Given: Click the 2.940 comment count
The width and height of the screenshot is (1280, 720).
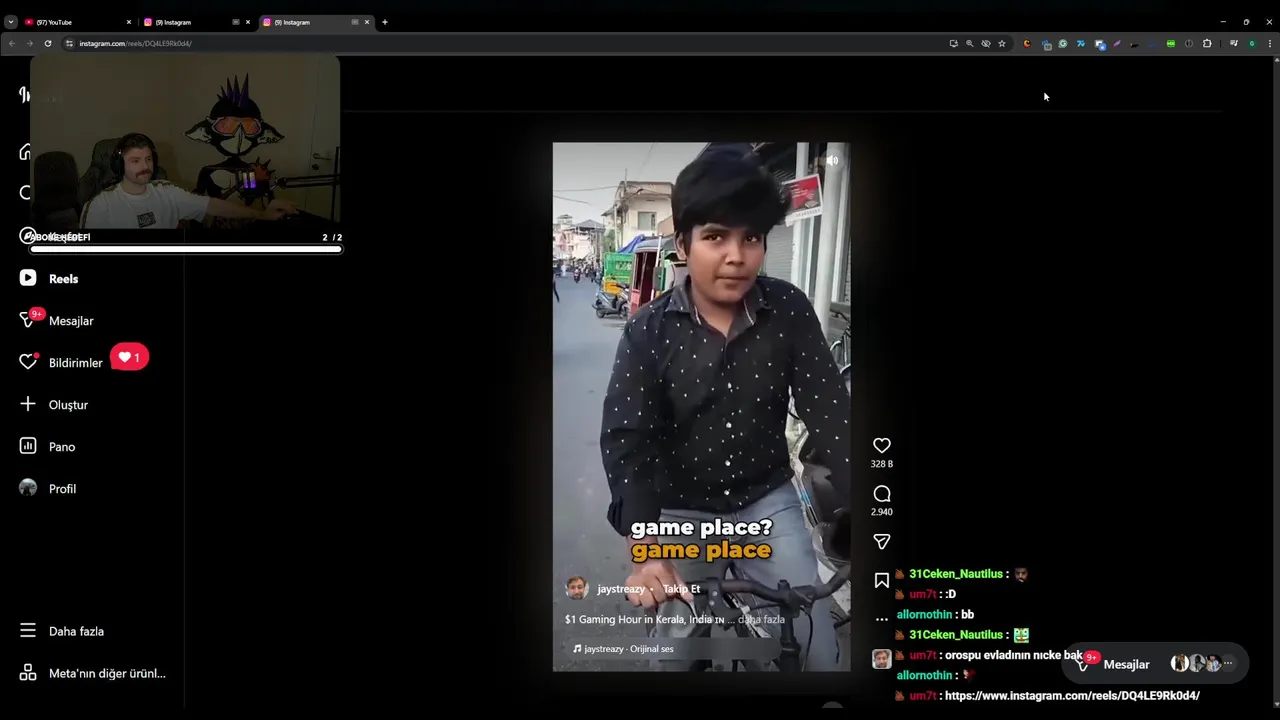Looking at the screenshot, I should 882,512.
